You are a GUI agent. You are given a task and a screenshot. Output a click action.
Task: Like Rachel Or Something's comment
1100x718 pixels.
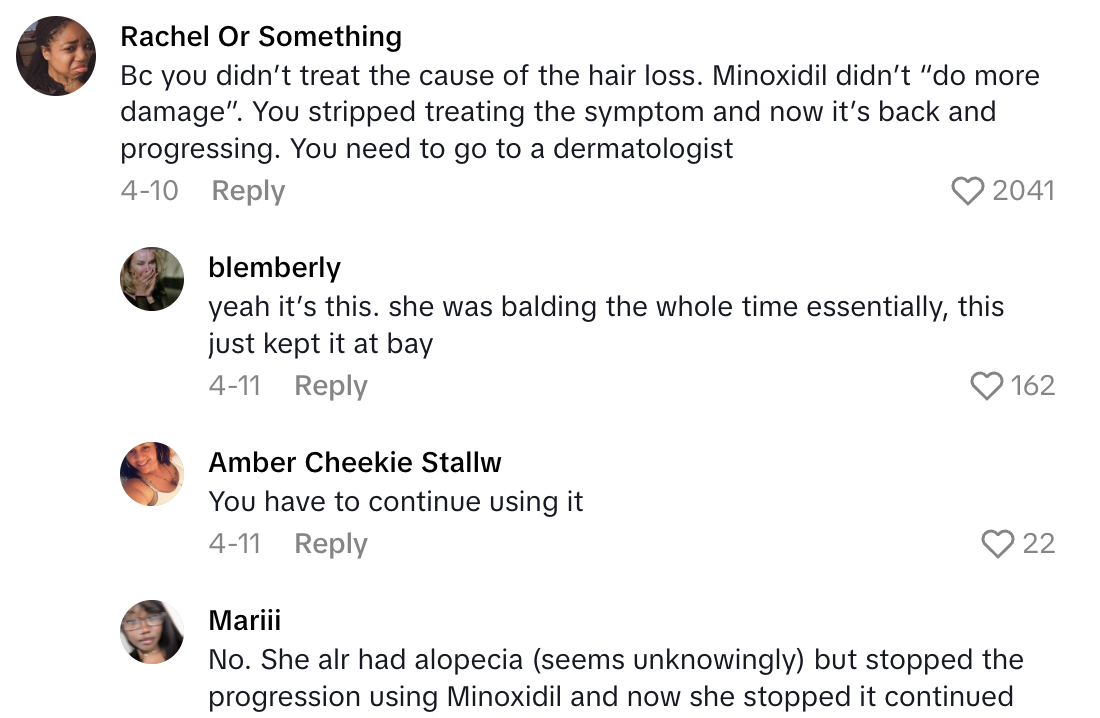pyautogui.click(x=967, y=191)
